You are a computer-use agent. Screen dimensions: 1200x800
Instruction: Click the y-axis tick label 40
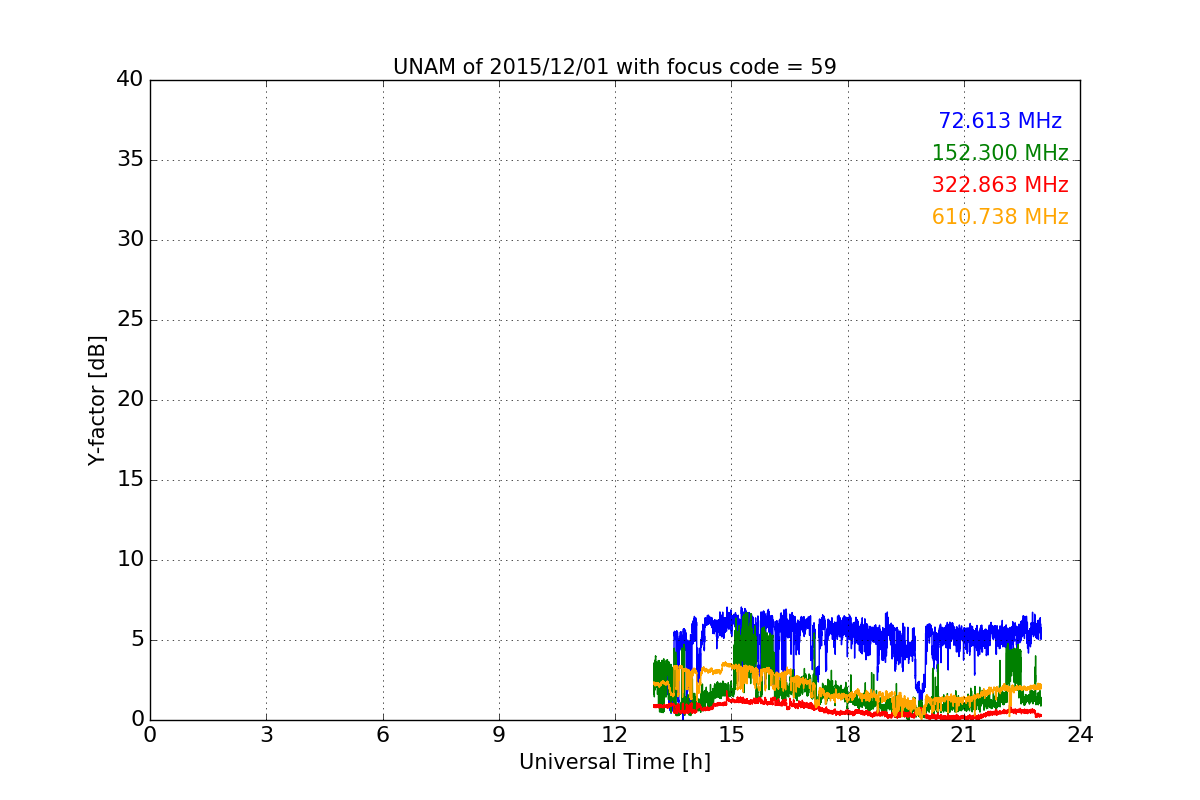[130, 80]
